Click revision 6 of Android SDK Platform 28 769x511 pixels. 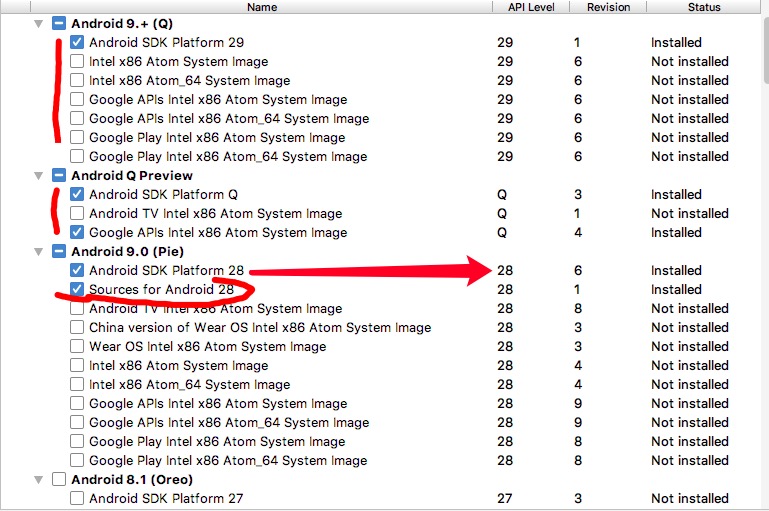click(x=578, y=270)
